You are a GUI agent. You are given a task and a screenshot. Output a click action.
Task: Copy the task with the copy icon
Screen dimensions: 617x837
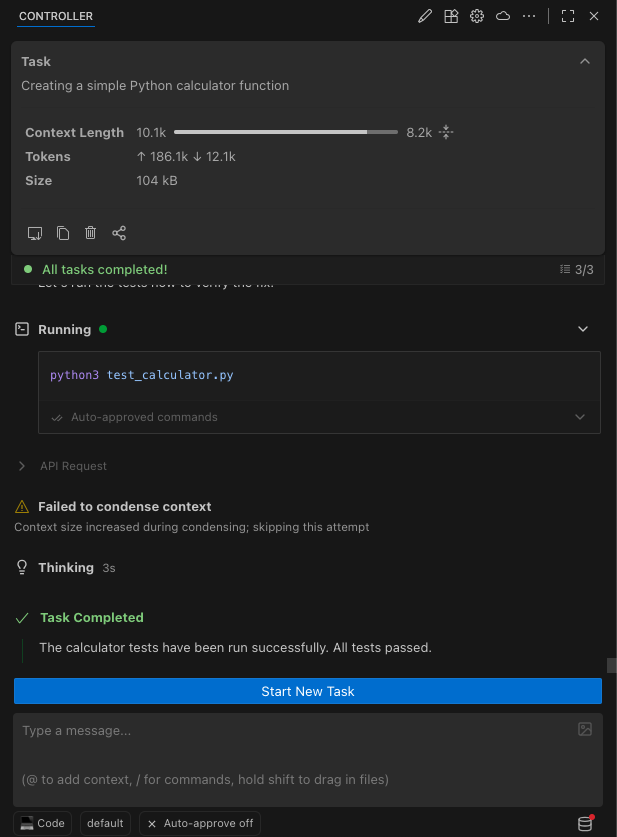pos(63,233)
